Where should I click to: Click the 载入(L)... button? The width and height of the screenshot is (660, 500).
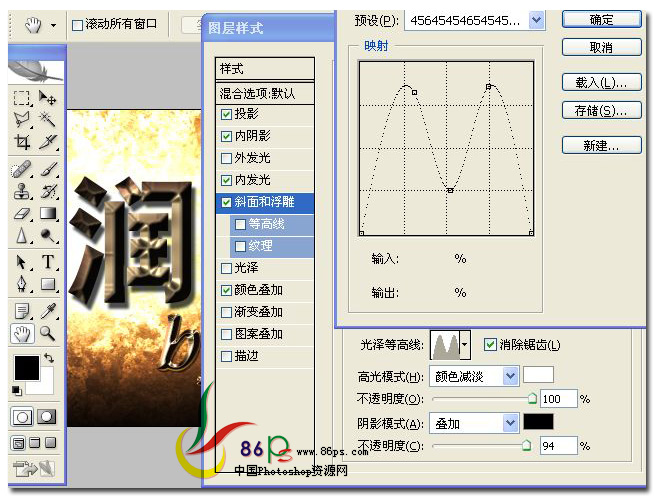601,82
